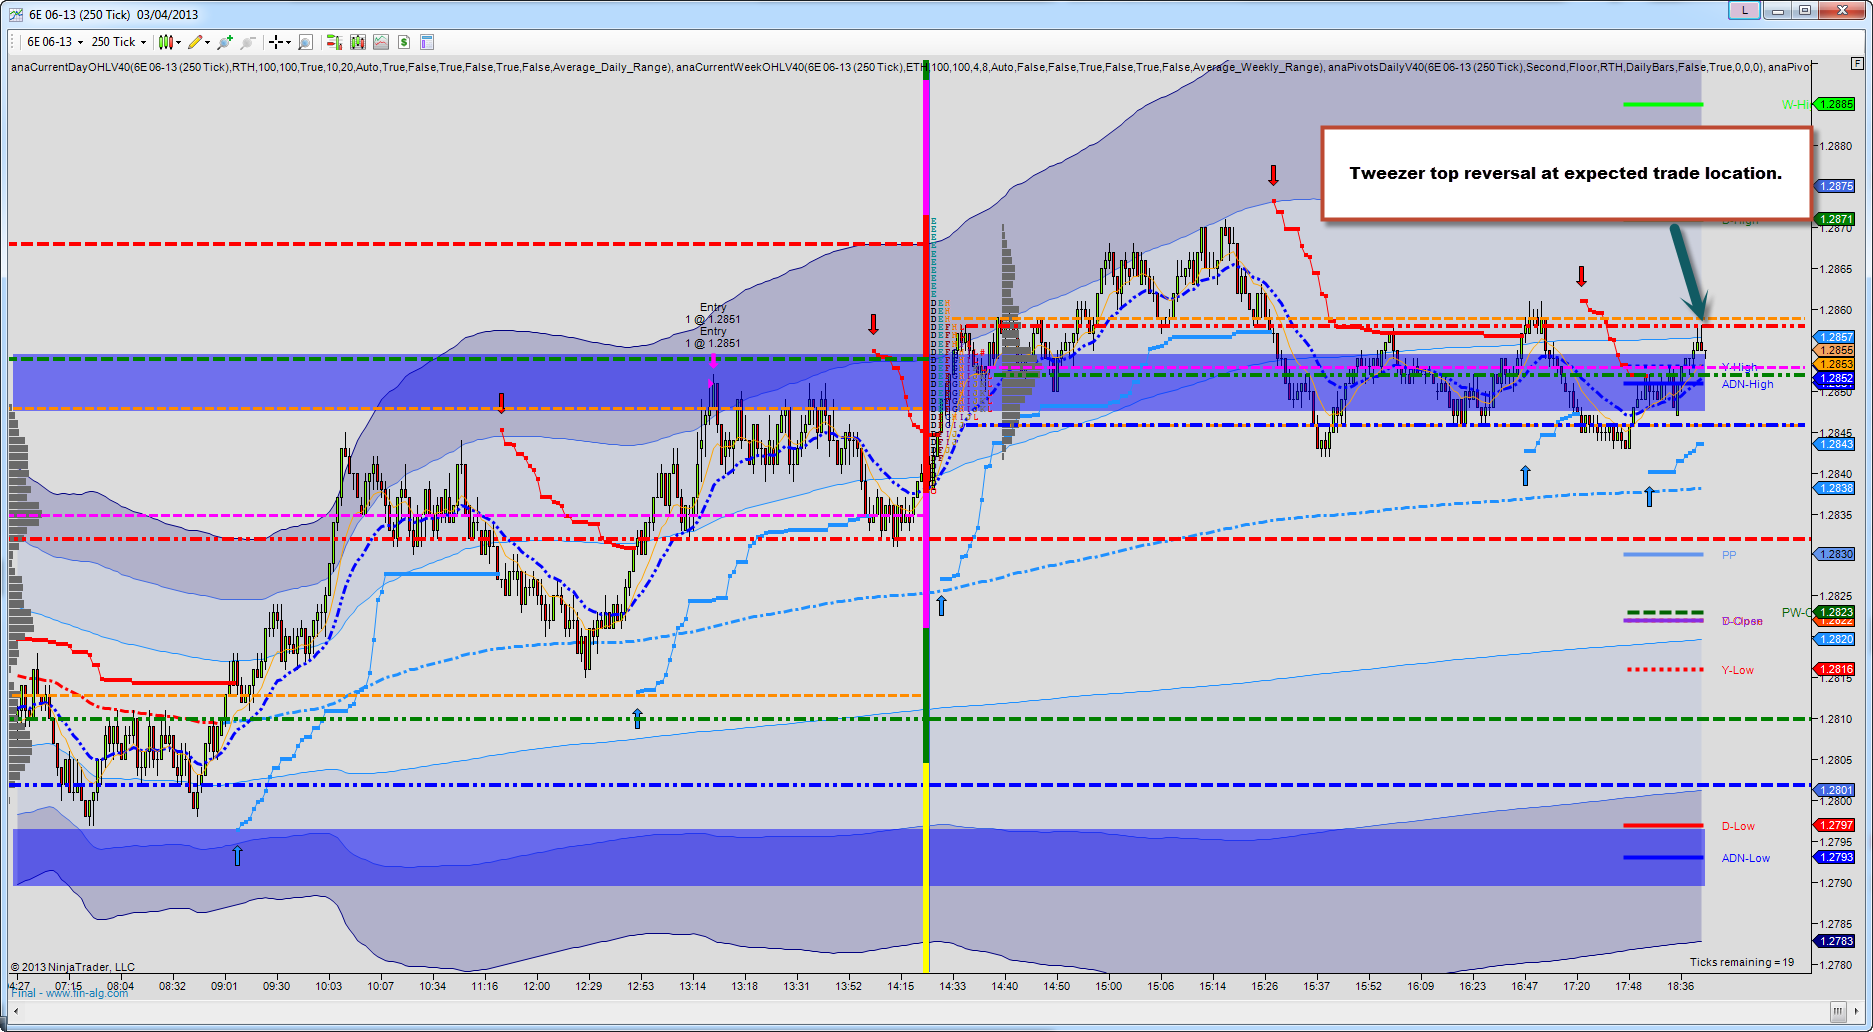Select the crosshair cursor tool
The height and width of the screenshot is (1032, 1873).
(276, 42)
